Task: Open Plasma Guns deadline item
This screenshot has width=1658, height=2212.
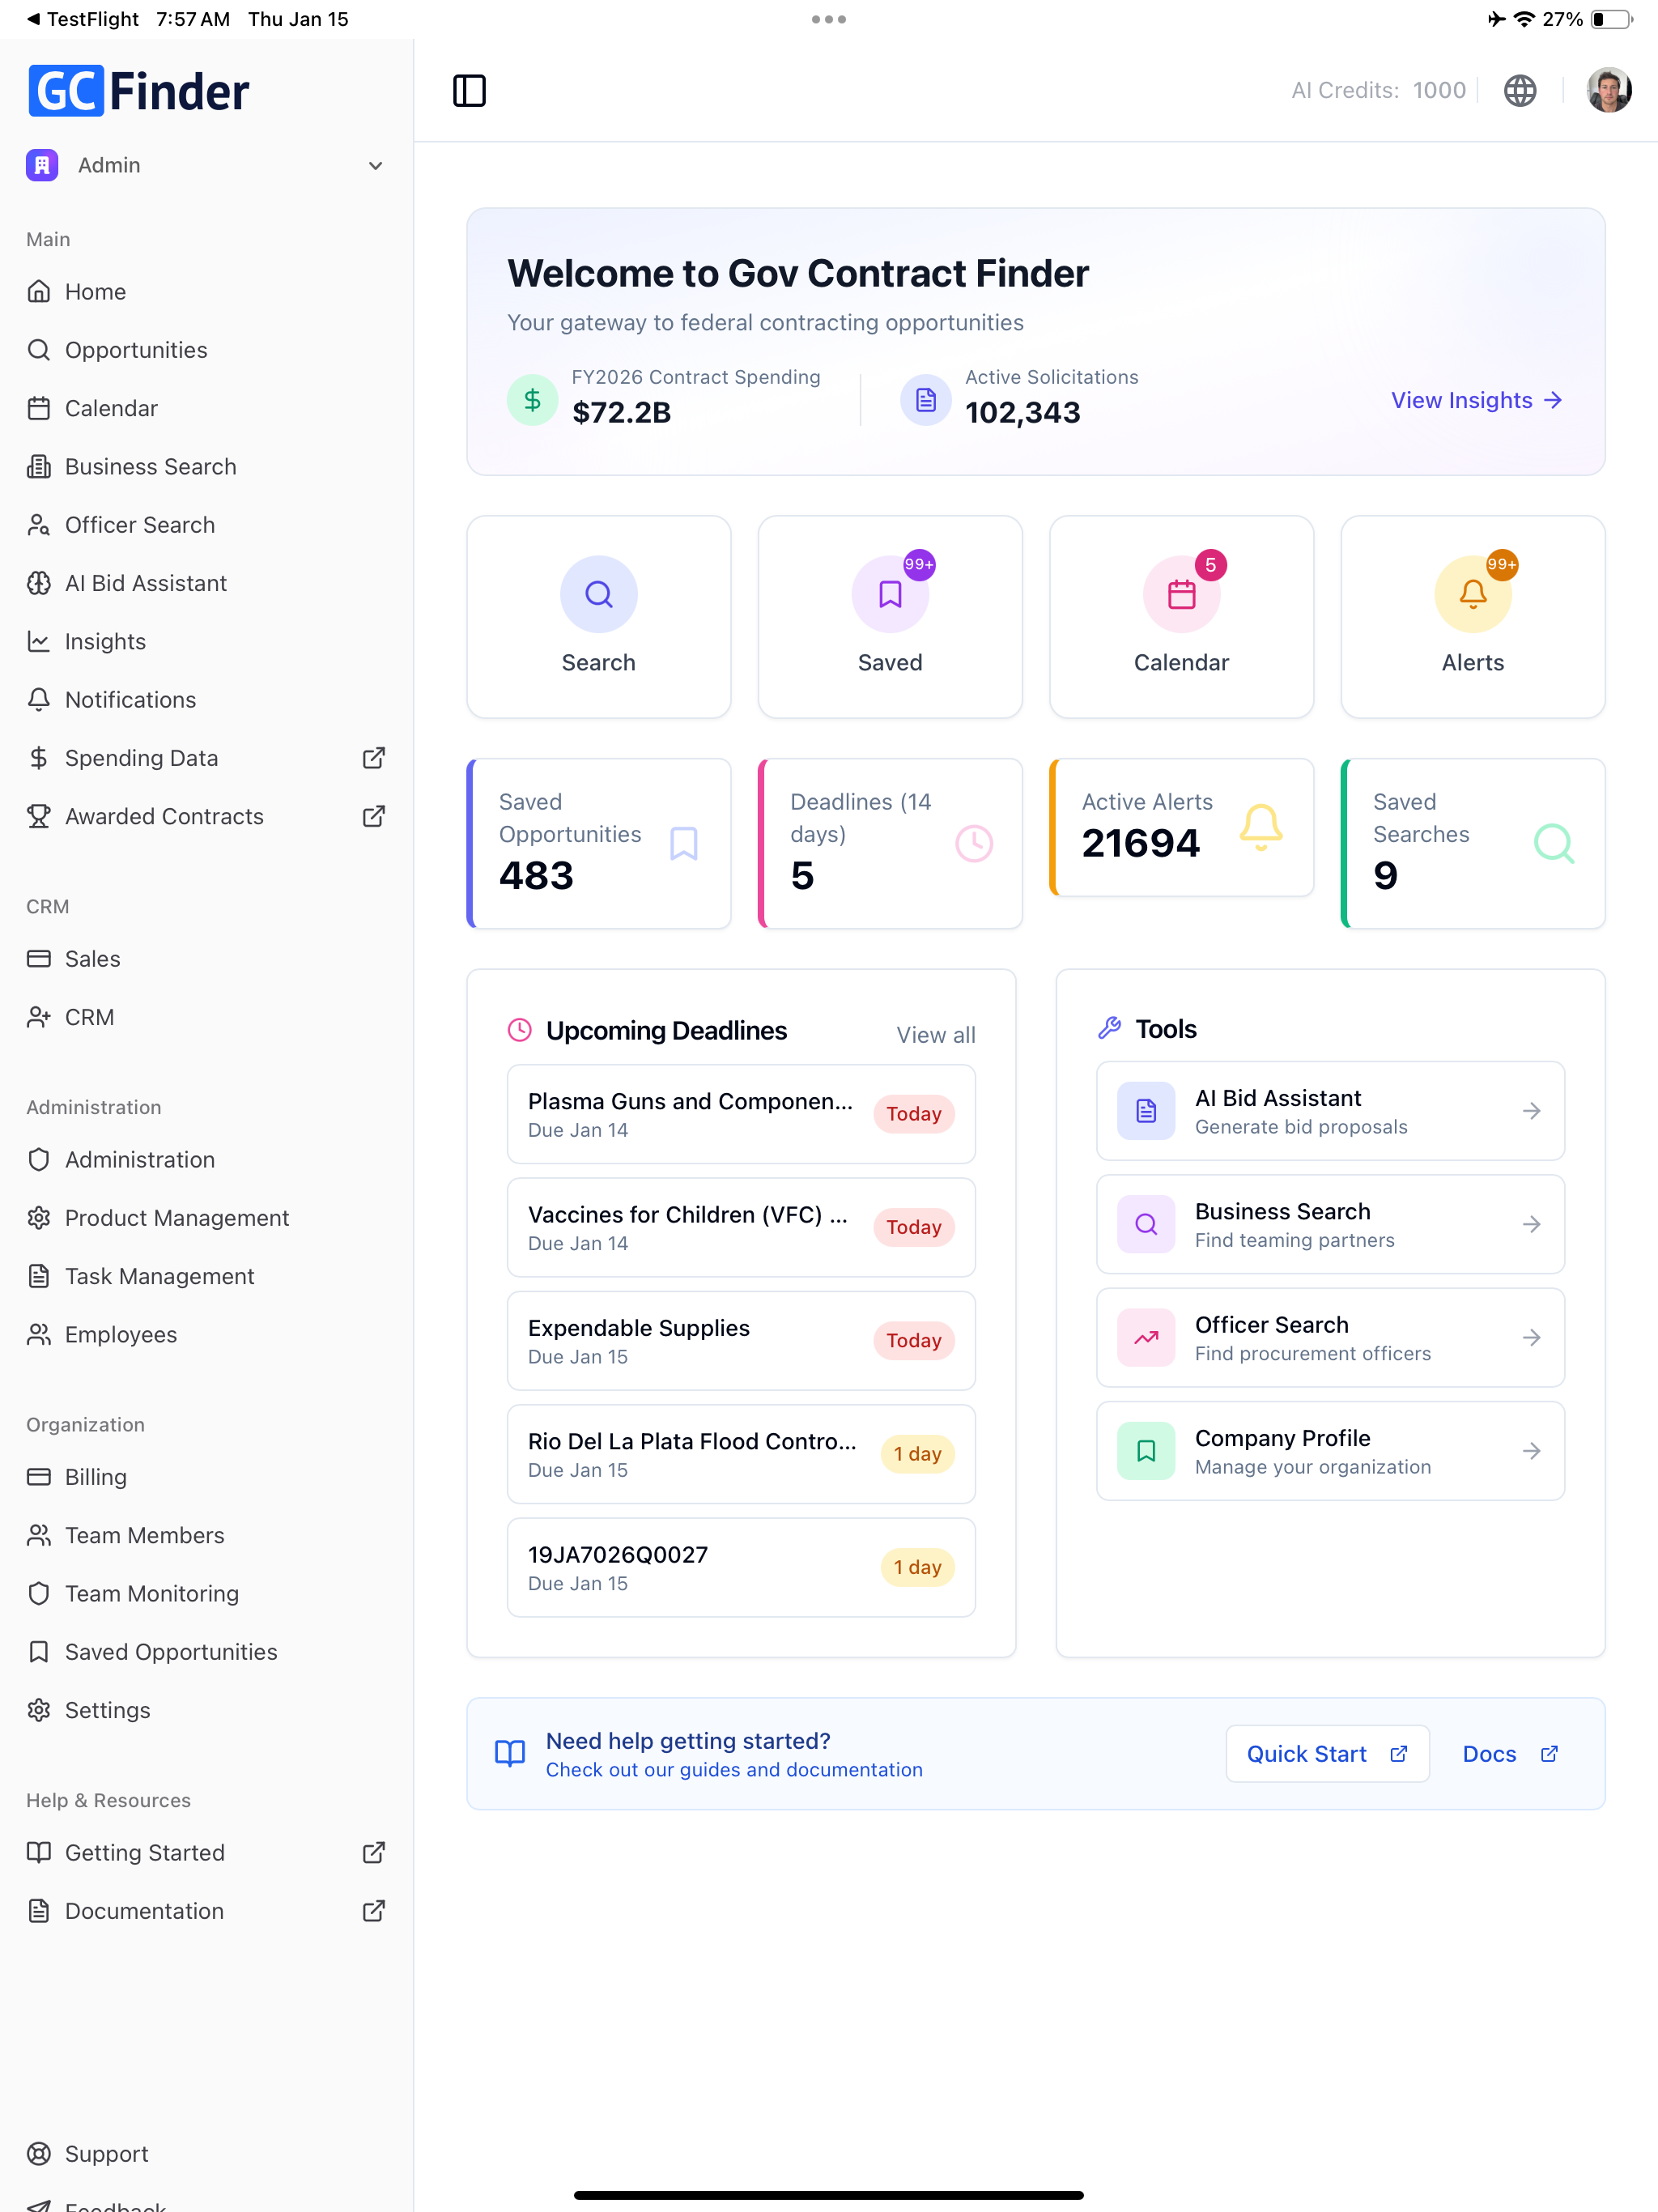Action: [740, 1114]
